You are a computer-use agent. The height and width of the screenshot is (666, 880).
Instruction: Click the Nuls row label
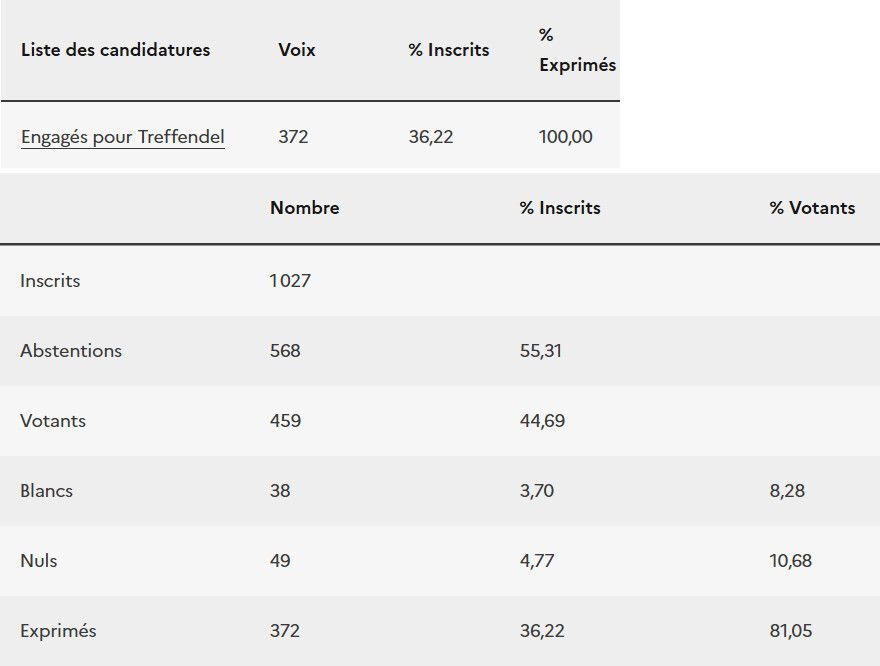tap(41, 561)
